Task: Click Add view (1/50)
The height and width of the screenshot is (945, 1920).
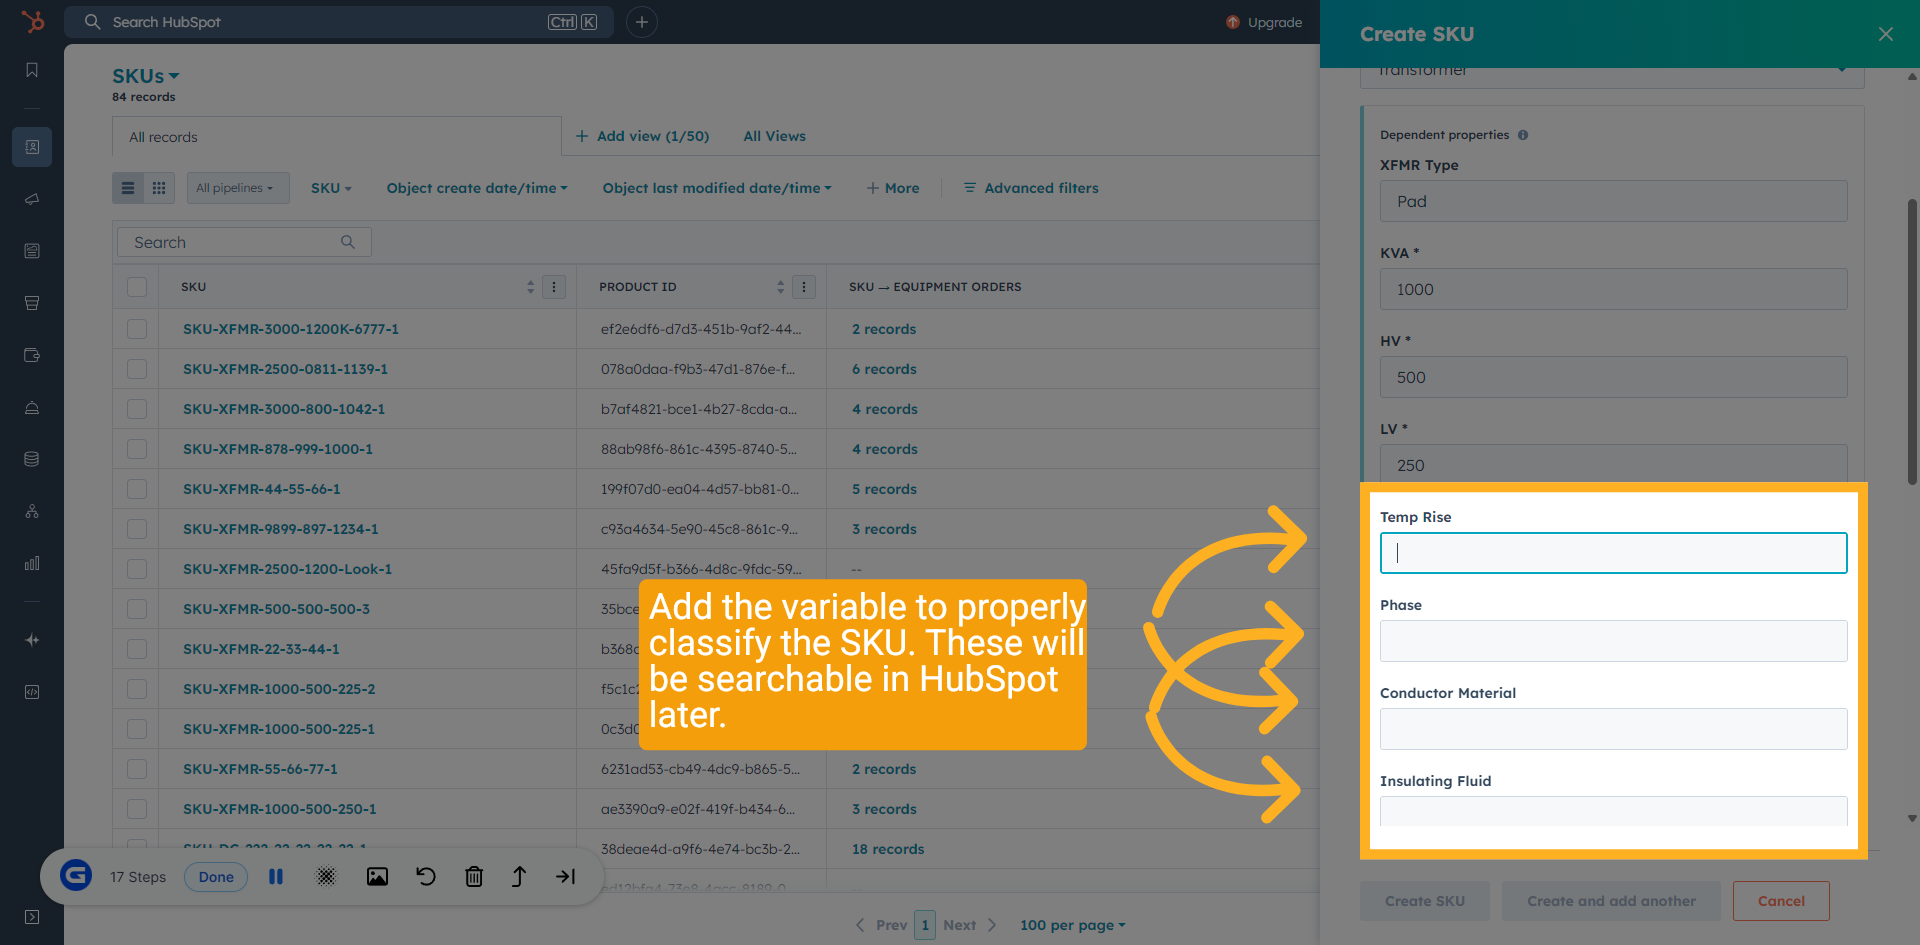Action: coord(642,136)
